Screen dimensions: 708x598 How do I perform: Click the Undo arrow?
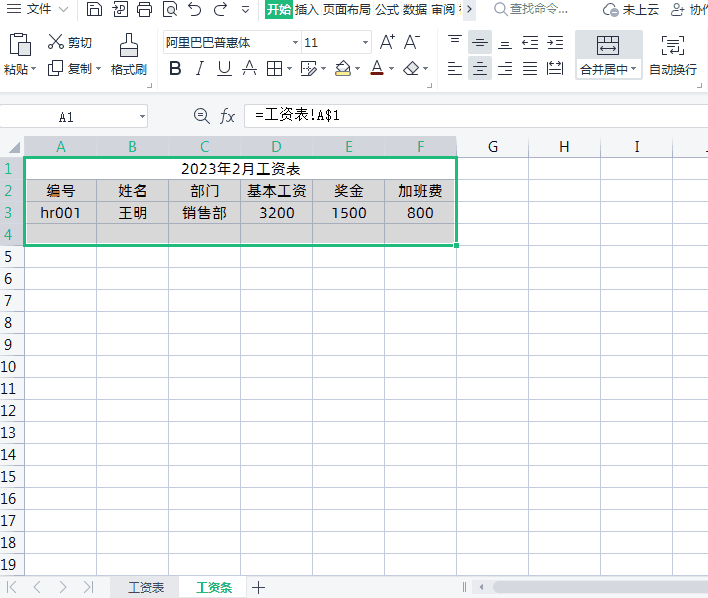coord(195,9)
